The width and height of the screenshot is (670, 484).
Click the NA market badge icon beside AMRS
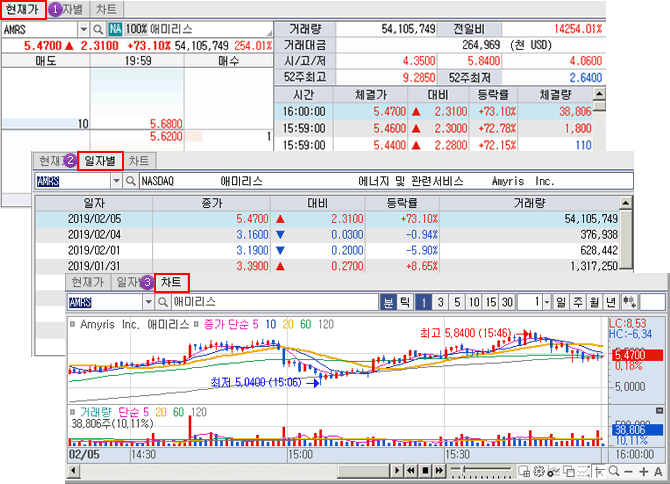[115, 29]
